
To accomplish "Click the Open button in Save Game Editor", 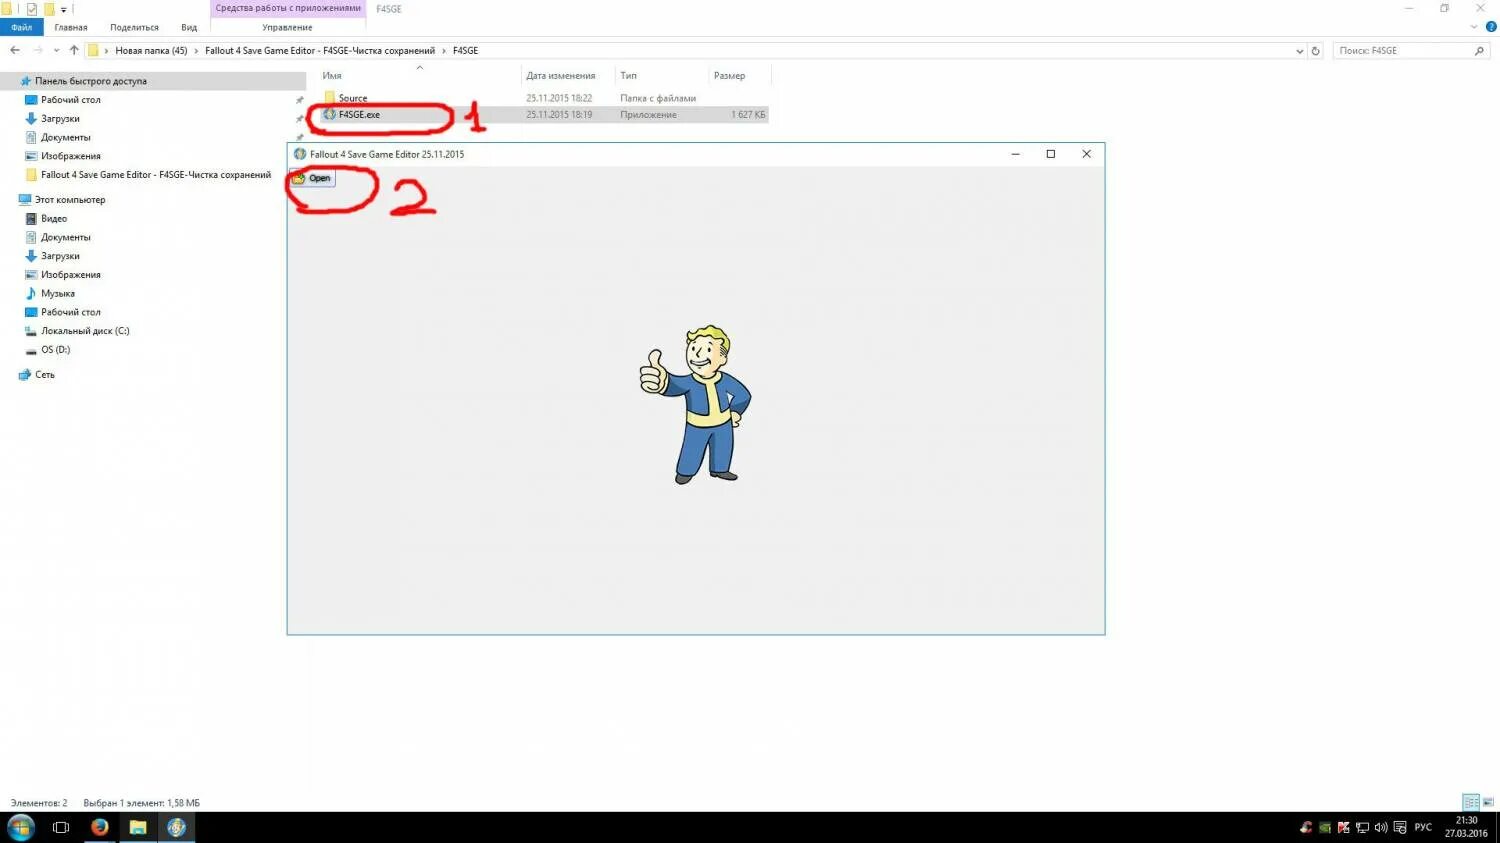I will click(312, 178).
